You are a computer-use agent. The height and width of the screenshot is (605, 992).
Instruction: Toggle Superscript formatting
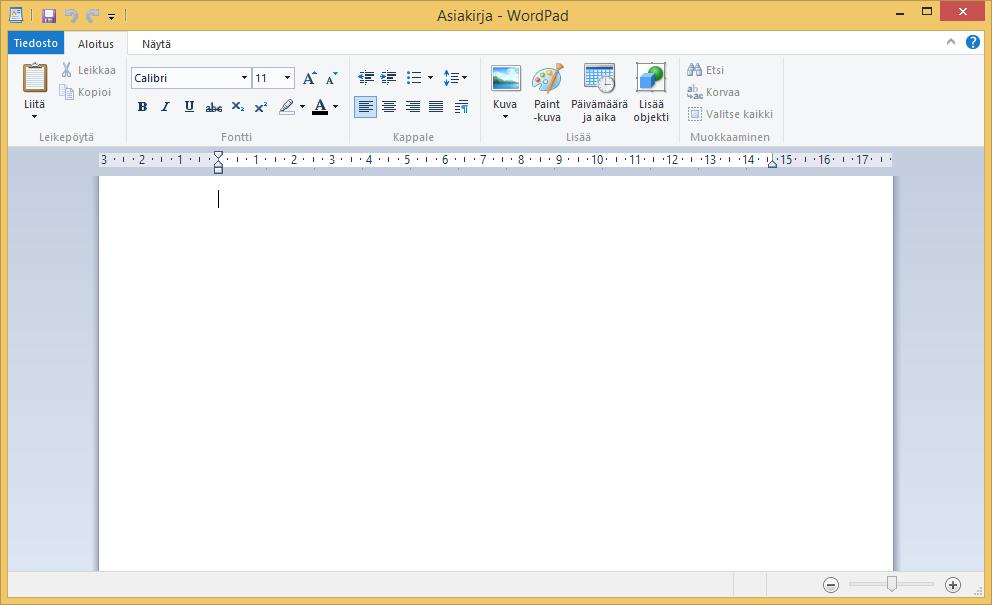(261, 107)
